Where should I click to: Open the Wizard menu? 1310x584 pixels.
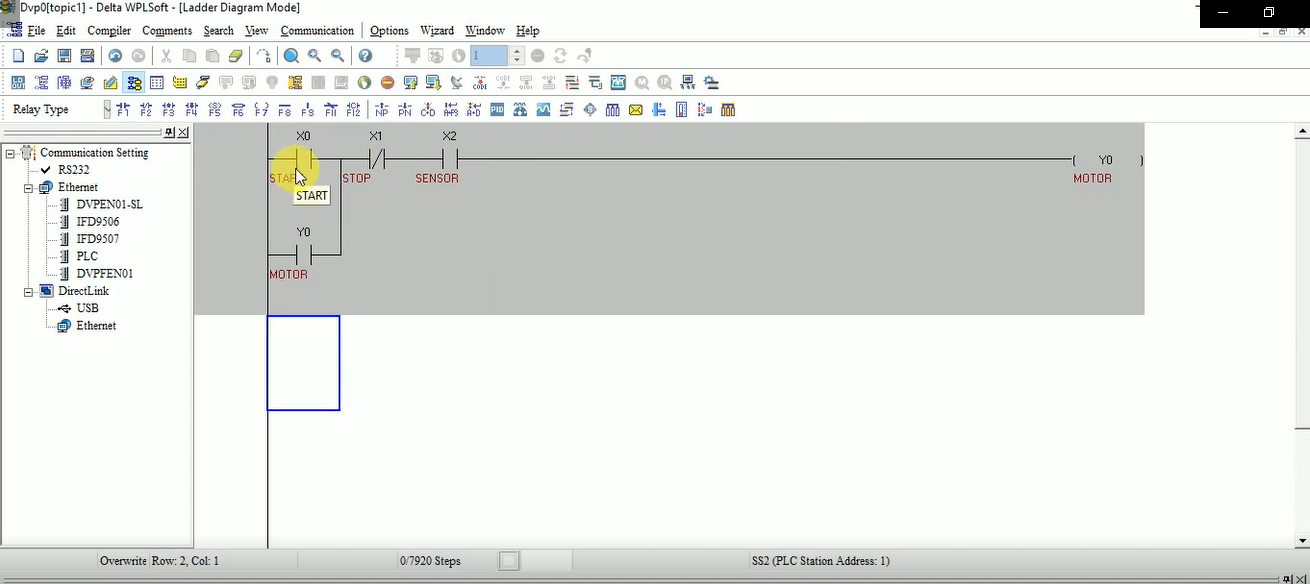(x=437, y=30)
